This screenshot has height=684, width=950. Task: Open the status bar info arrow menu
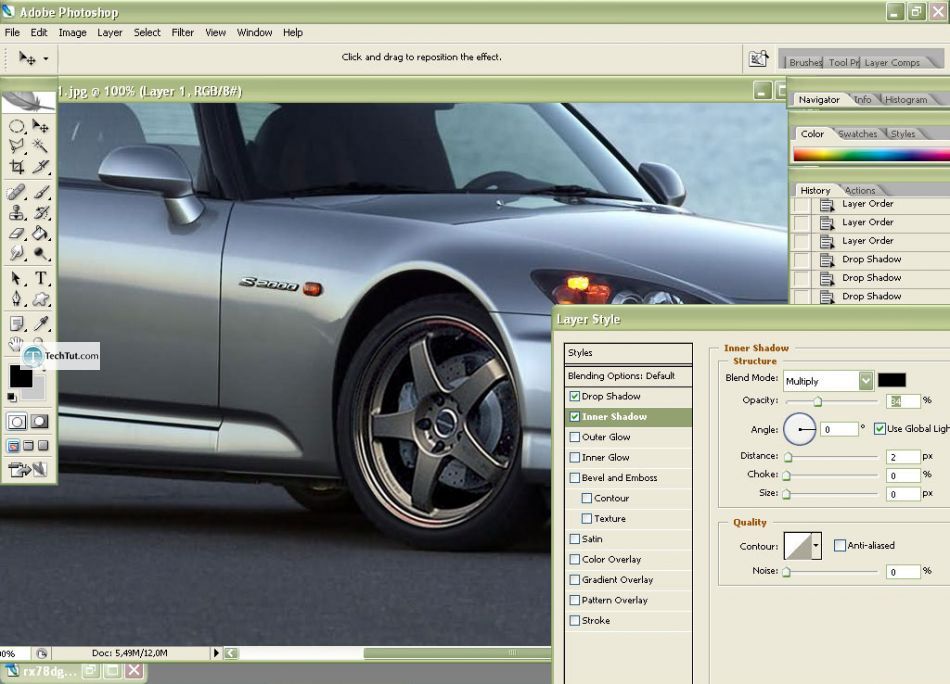coord(216,653)
